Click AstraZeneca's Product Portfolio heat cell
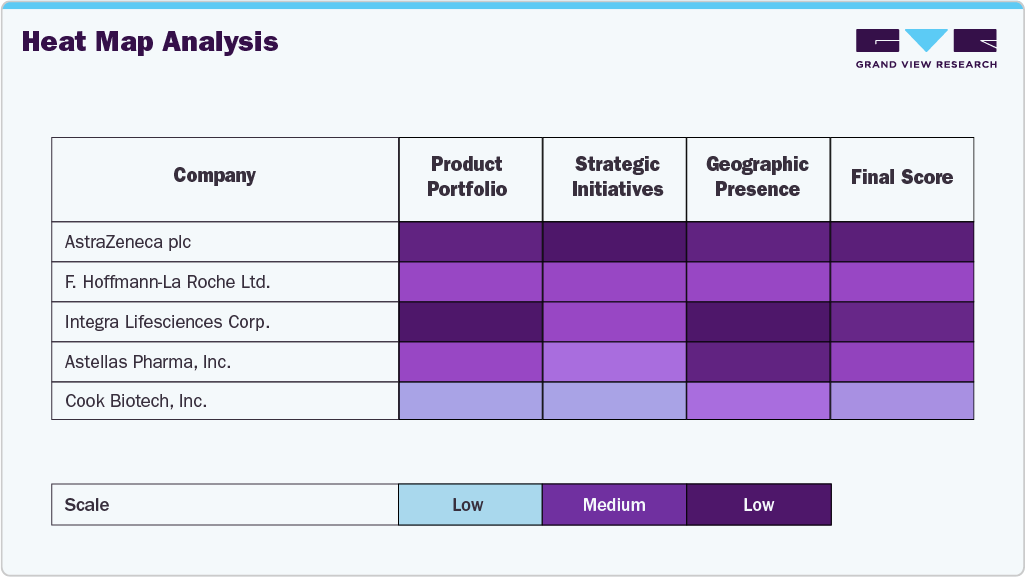1025x577 pixels. (x=470, y=242)
